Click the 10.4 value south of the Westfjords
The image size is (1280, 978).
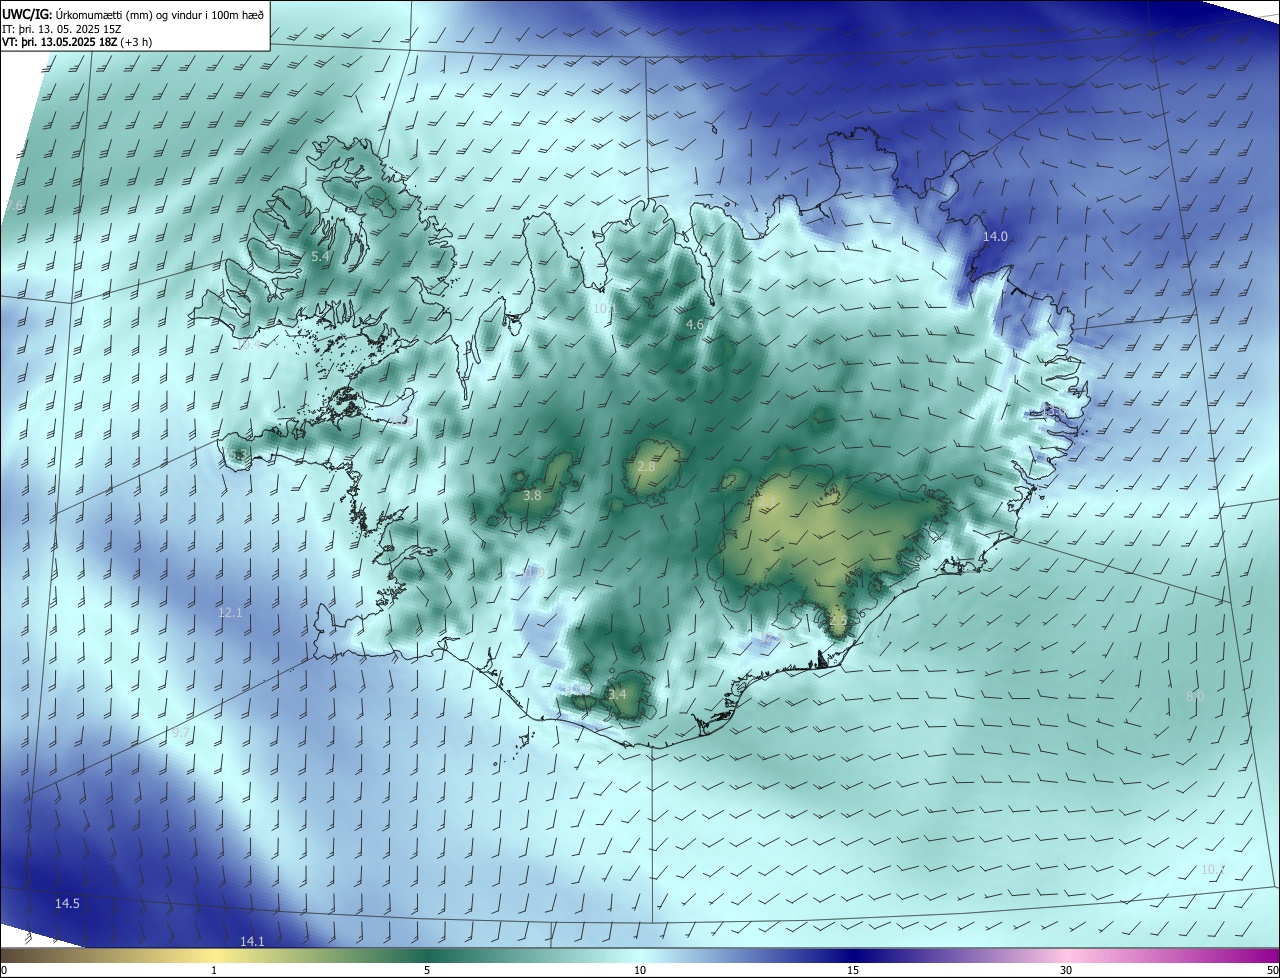[x=249, y=345]
